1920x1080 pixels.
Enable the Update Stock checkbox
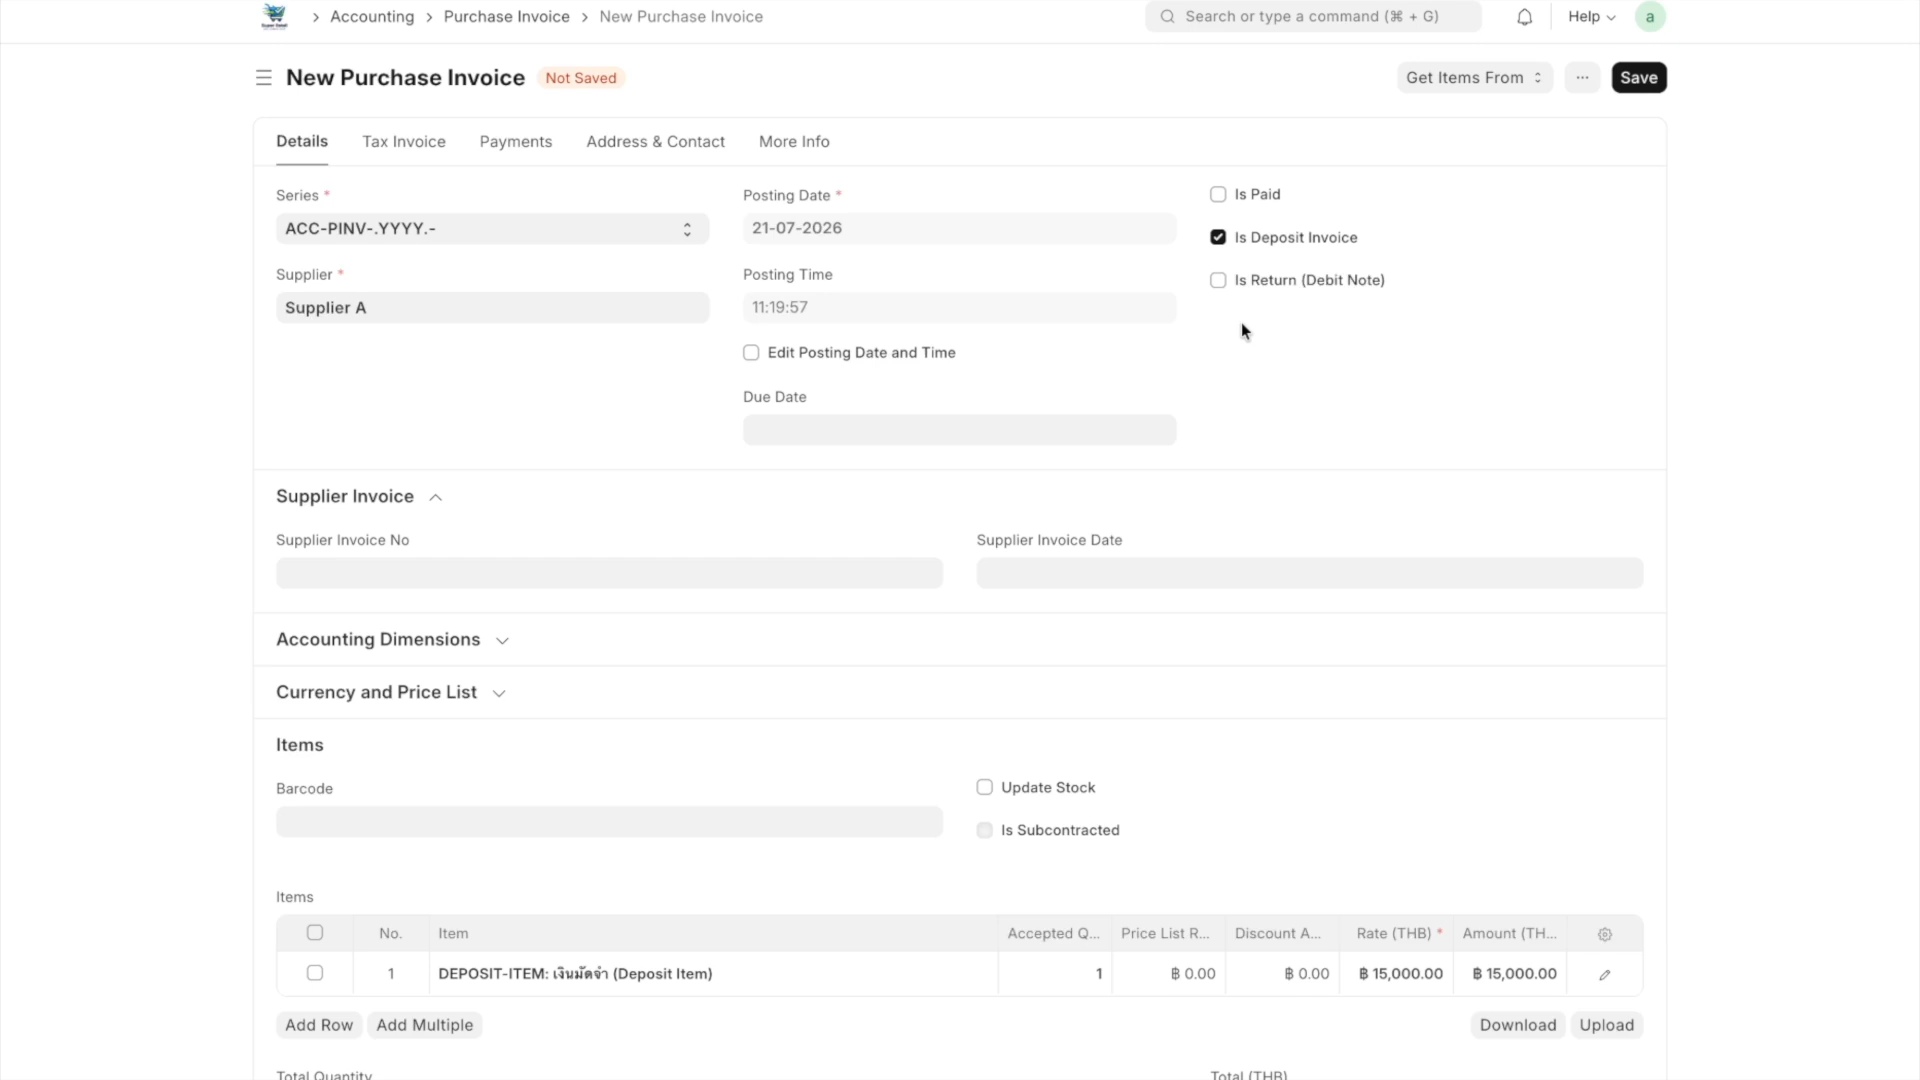tap(985, 788)
